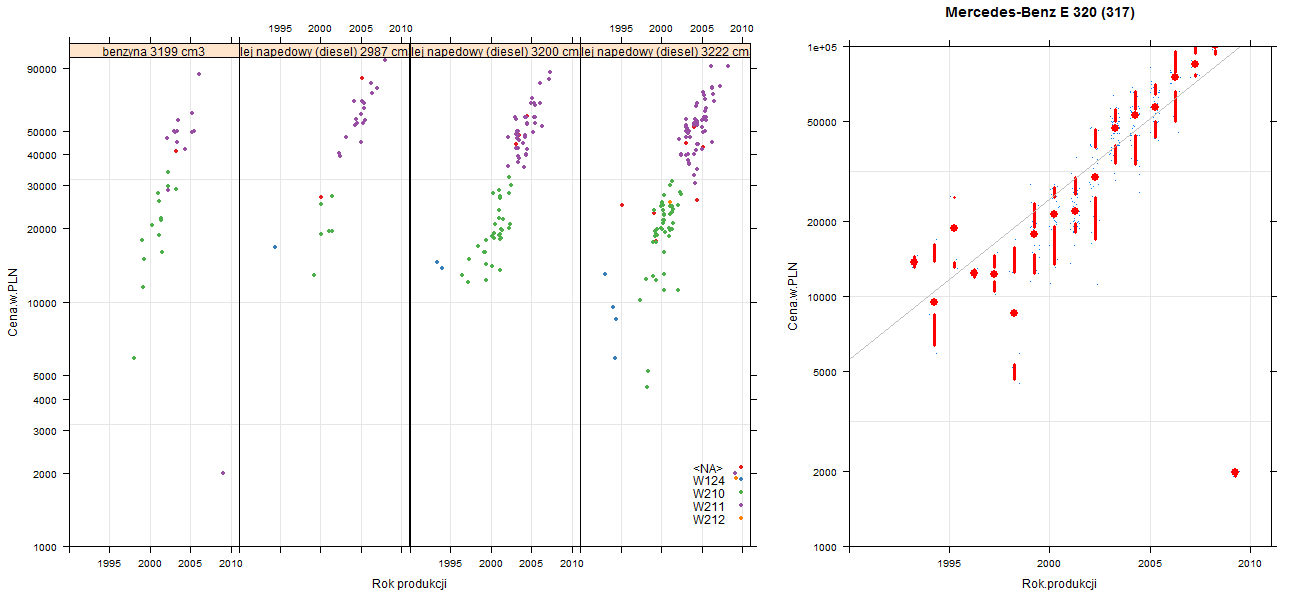
Task: Click the "W124" legend entry
Action: pos(709,481)
